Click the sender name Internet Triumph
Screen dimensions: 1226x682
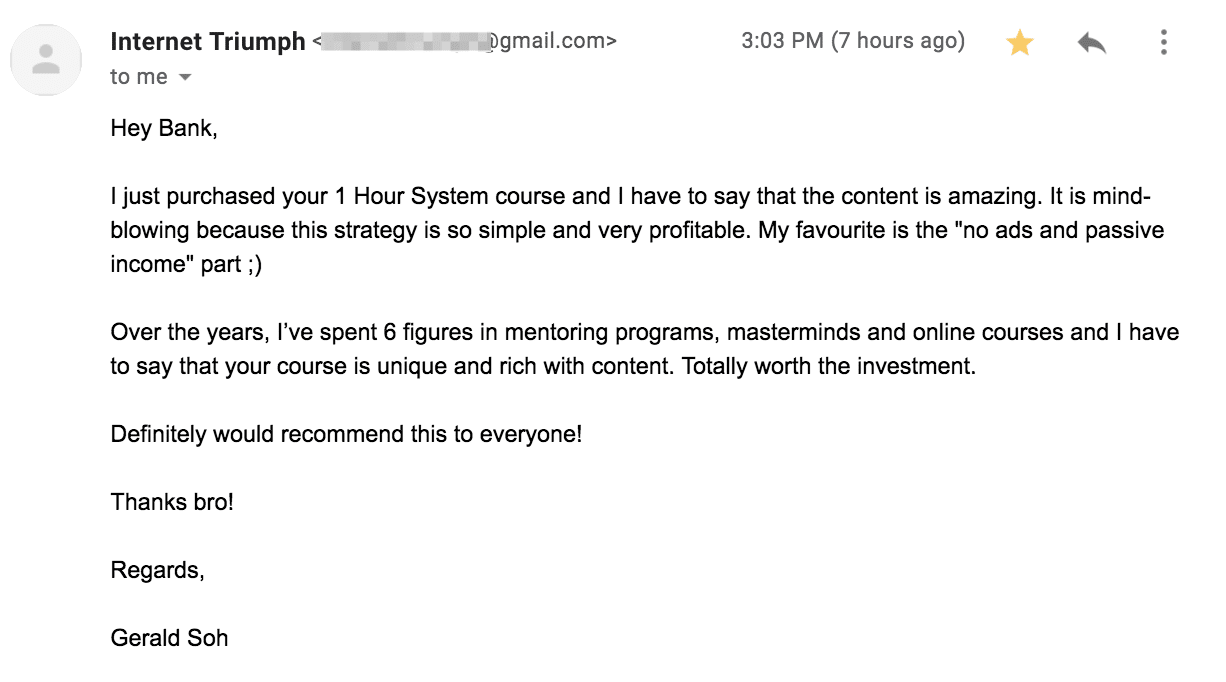point(208,42)
